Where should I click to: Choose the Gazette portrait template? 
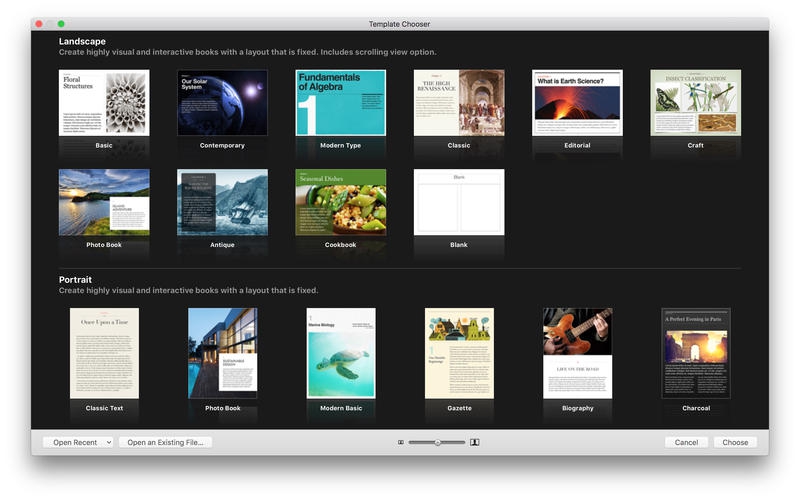(459, 353)
